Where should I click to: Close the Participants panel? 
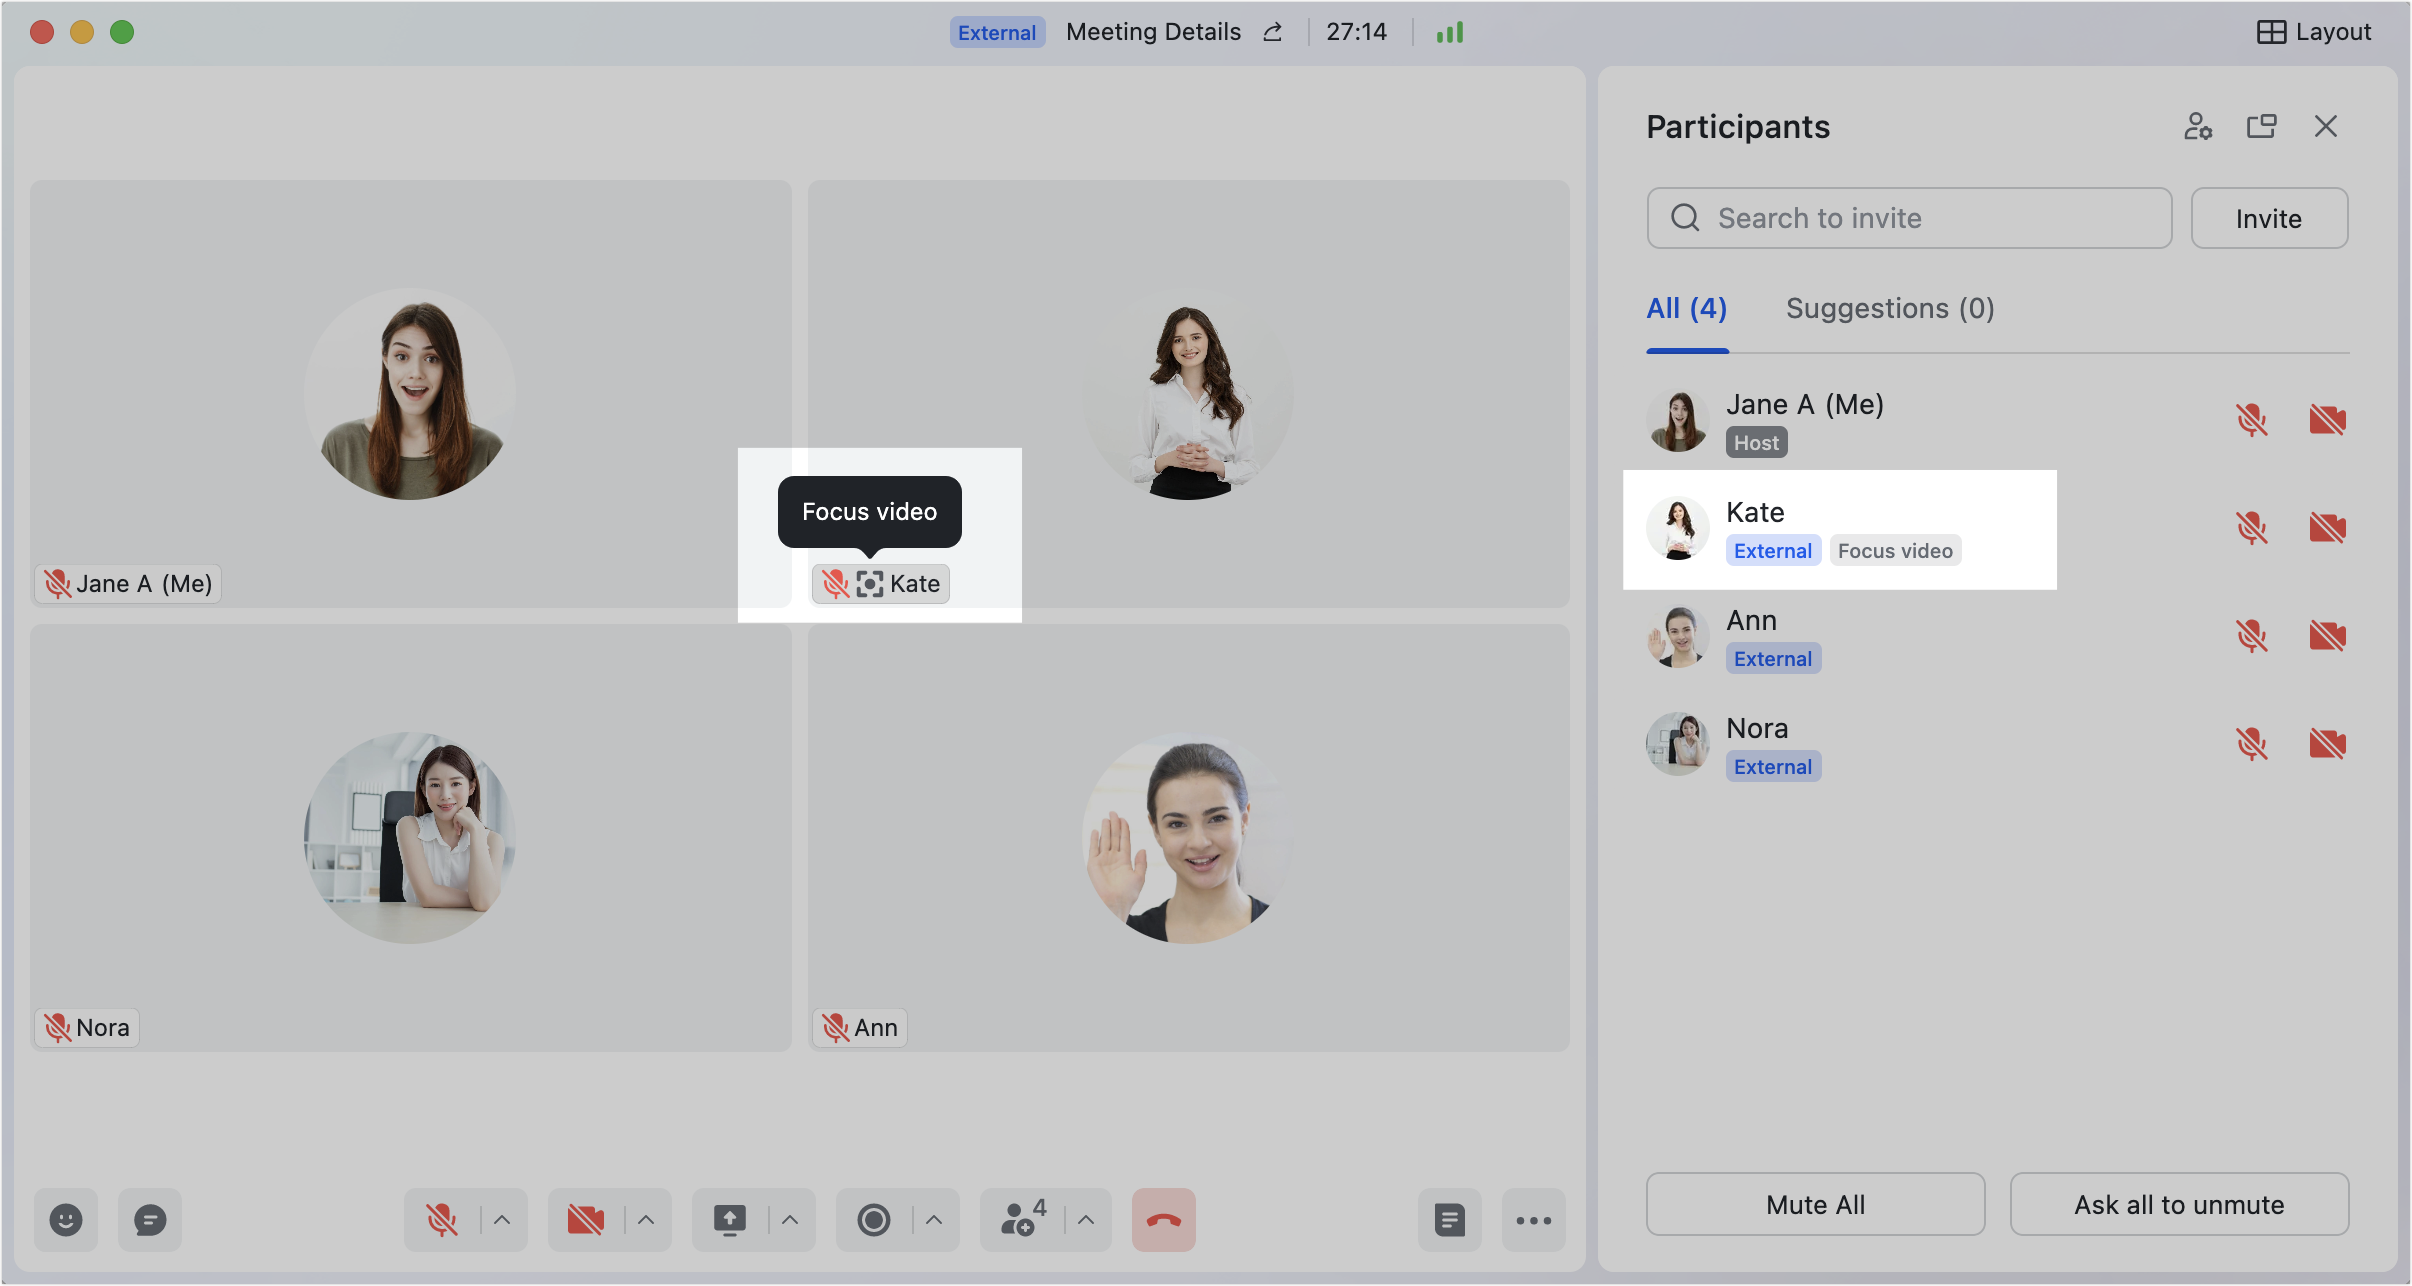[x=2326, y=126]
